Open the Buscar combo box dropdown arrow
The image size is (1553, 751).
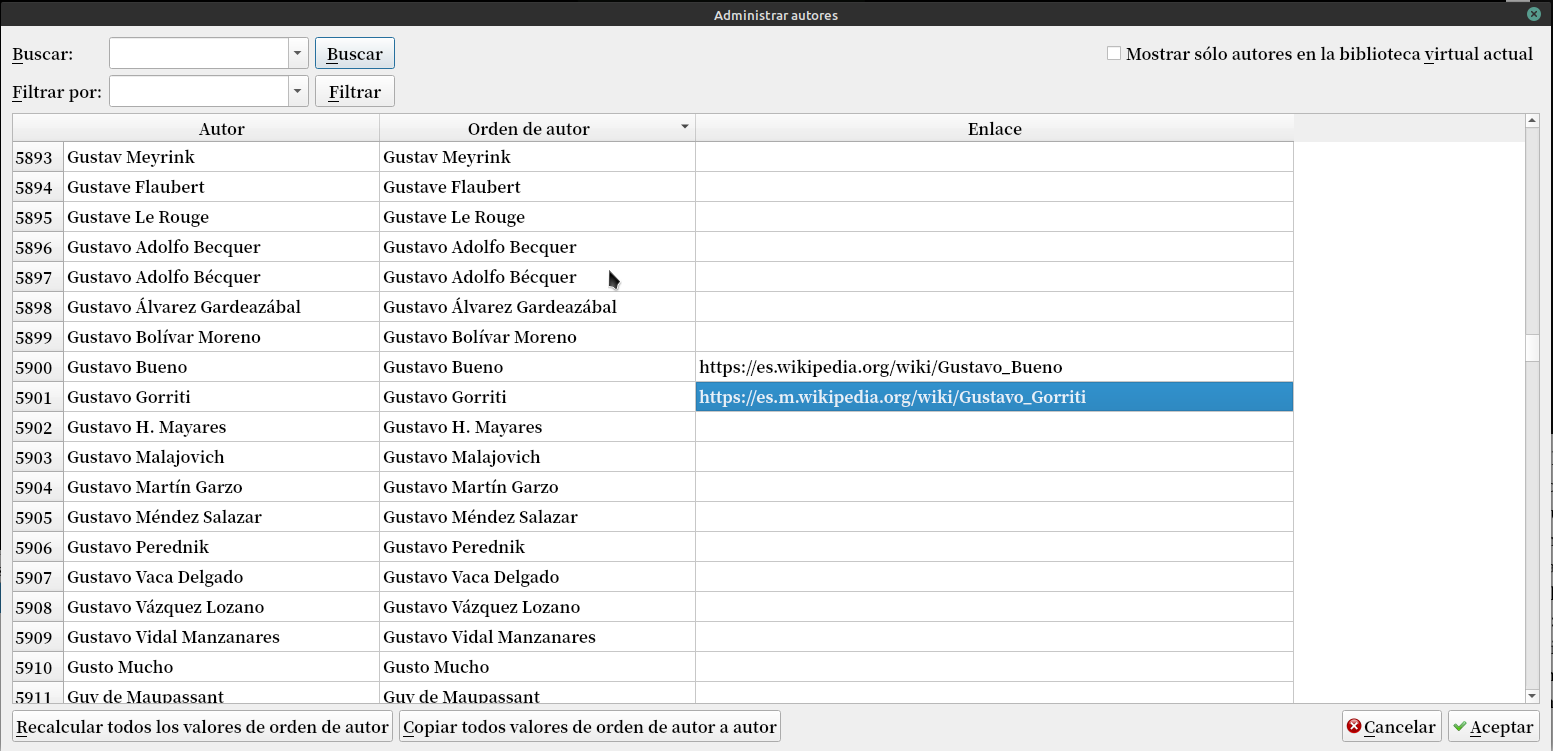pyautogui.click(x=297, y=54)
